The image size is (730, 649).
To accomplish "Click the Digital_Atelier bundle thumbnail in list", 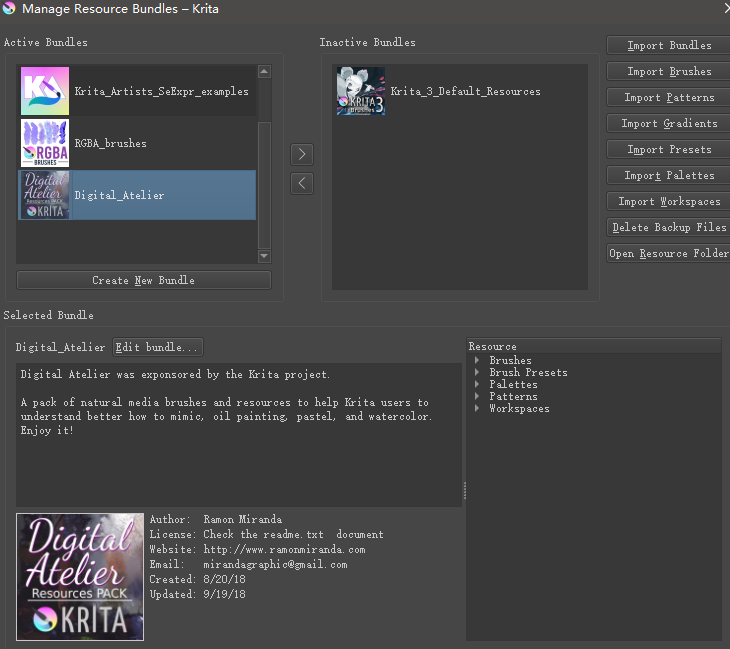I will [x=45, y=195].
